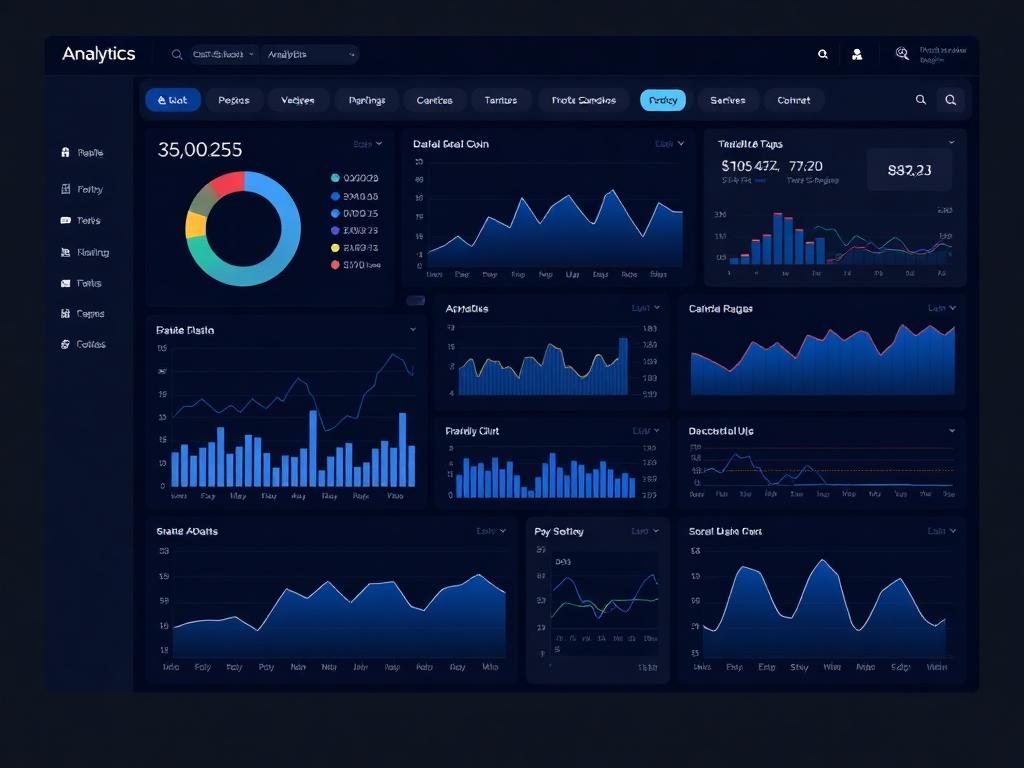Switch to the Tarrires tab pill
The image size is (1024, 768).
click(x=501, y=100)
